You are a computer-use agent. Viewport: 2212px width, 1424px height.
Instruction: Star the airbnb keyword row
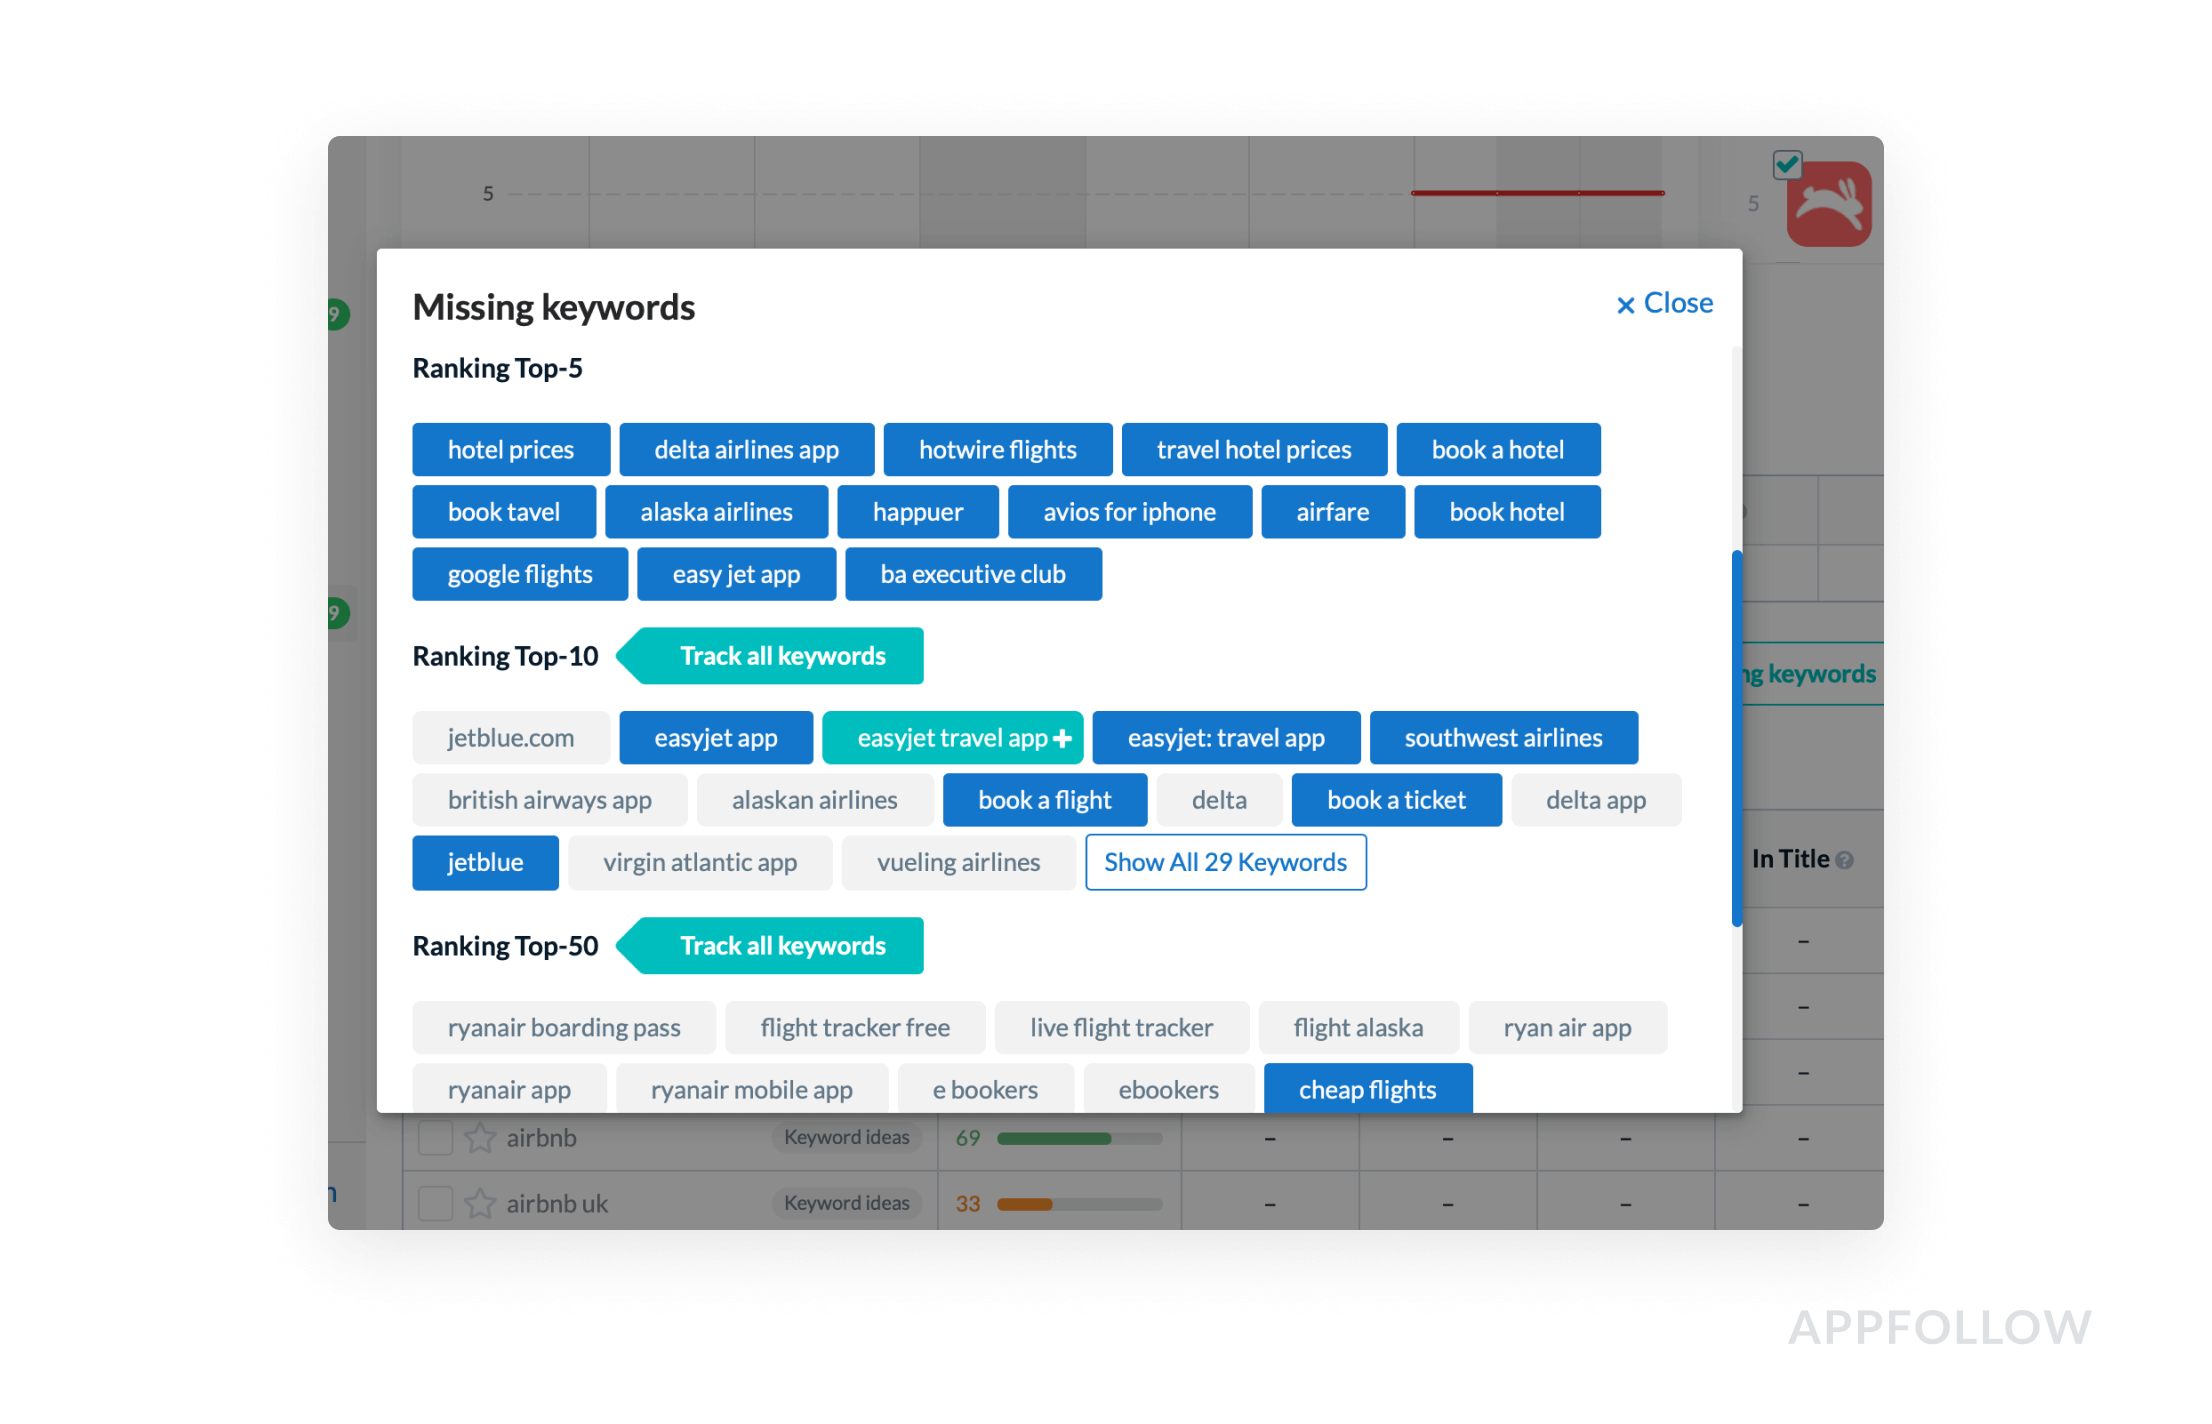480,1138
